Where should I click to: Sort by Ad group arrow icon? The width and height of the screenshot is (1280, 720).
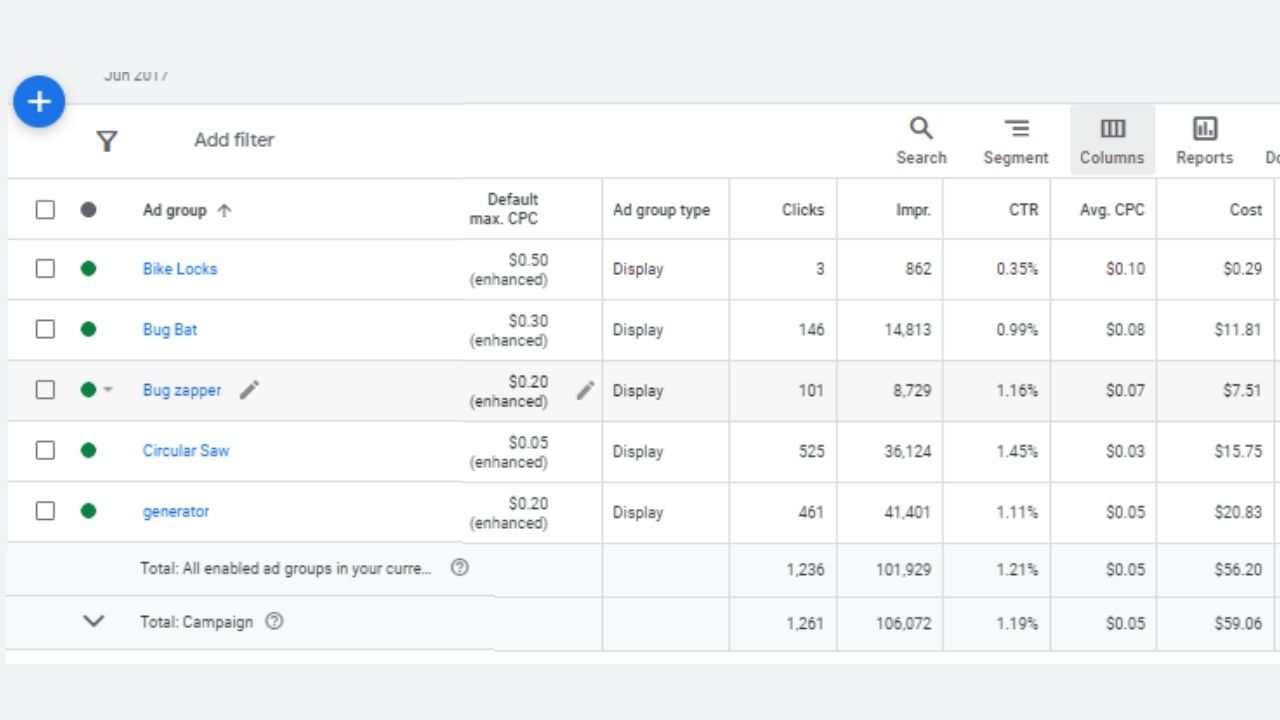[x=224, y=210]
